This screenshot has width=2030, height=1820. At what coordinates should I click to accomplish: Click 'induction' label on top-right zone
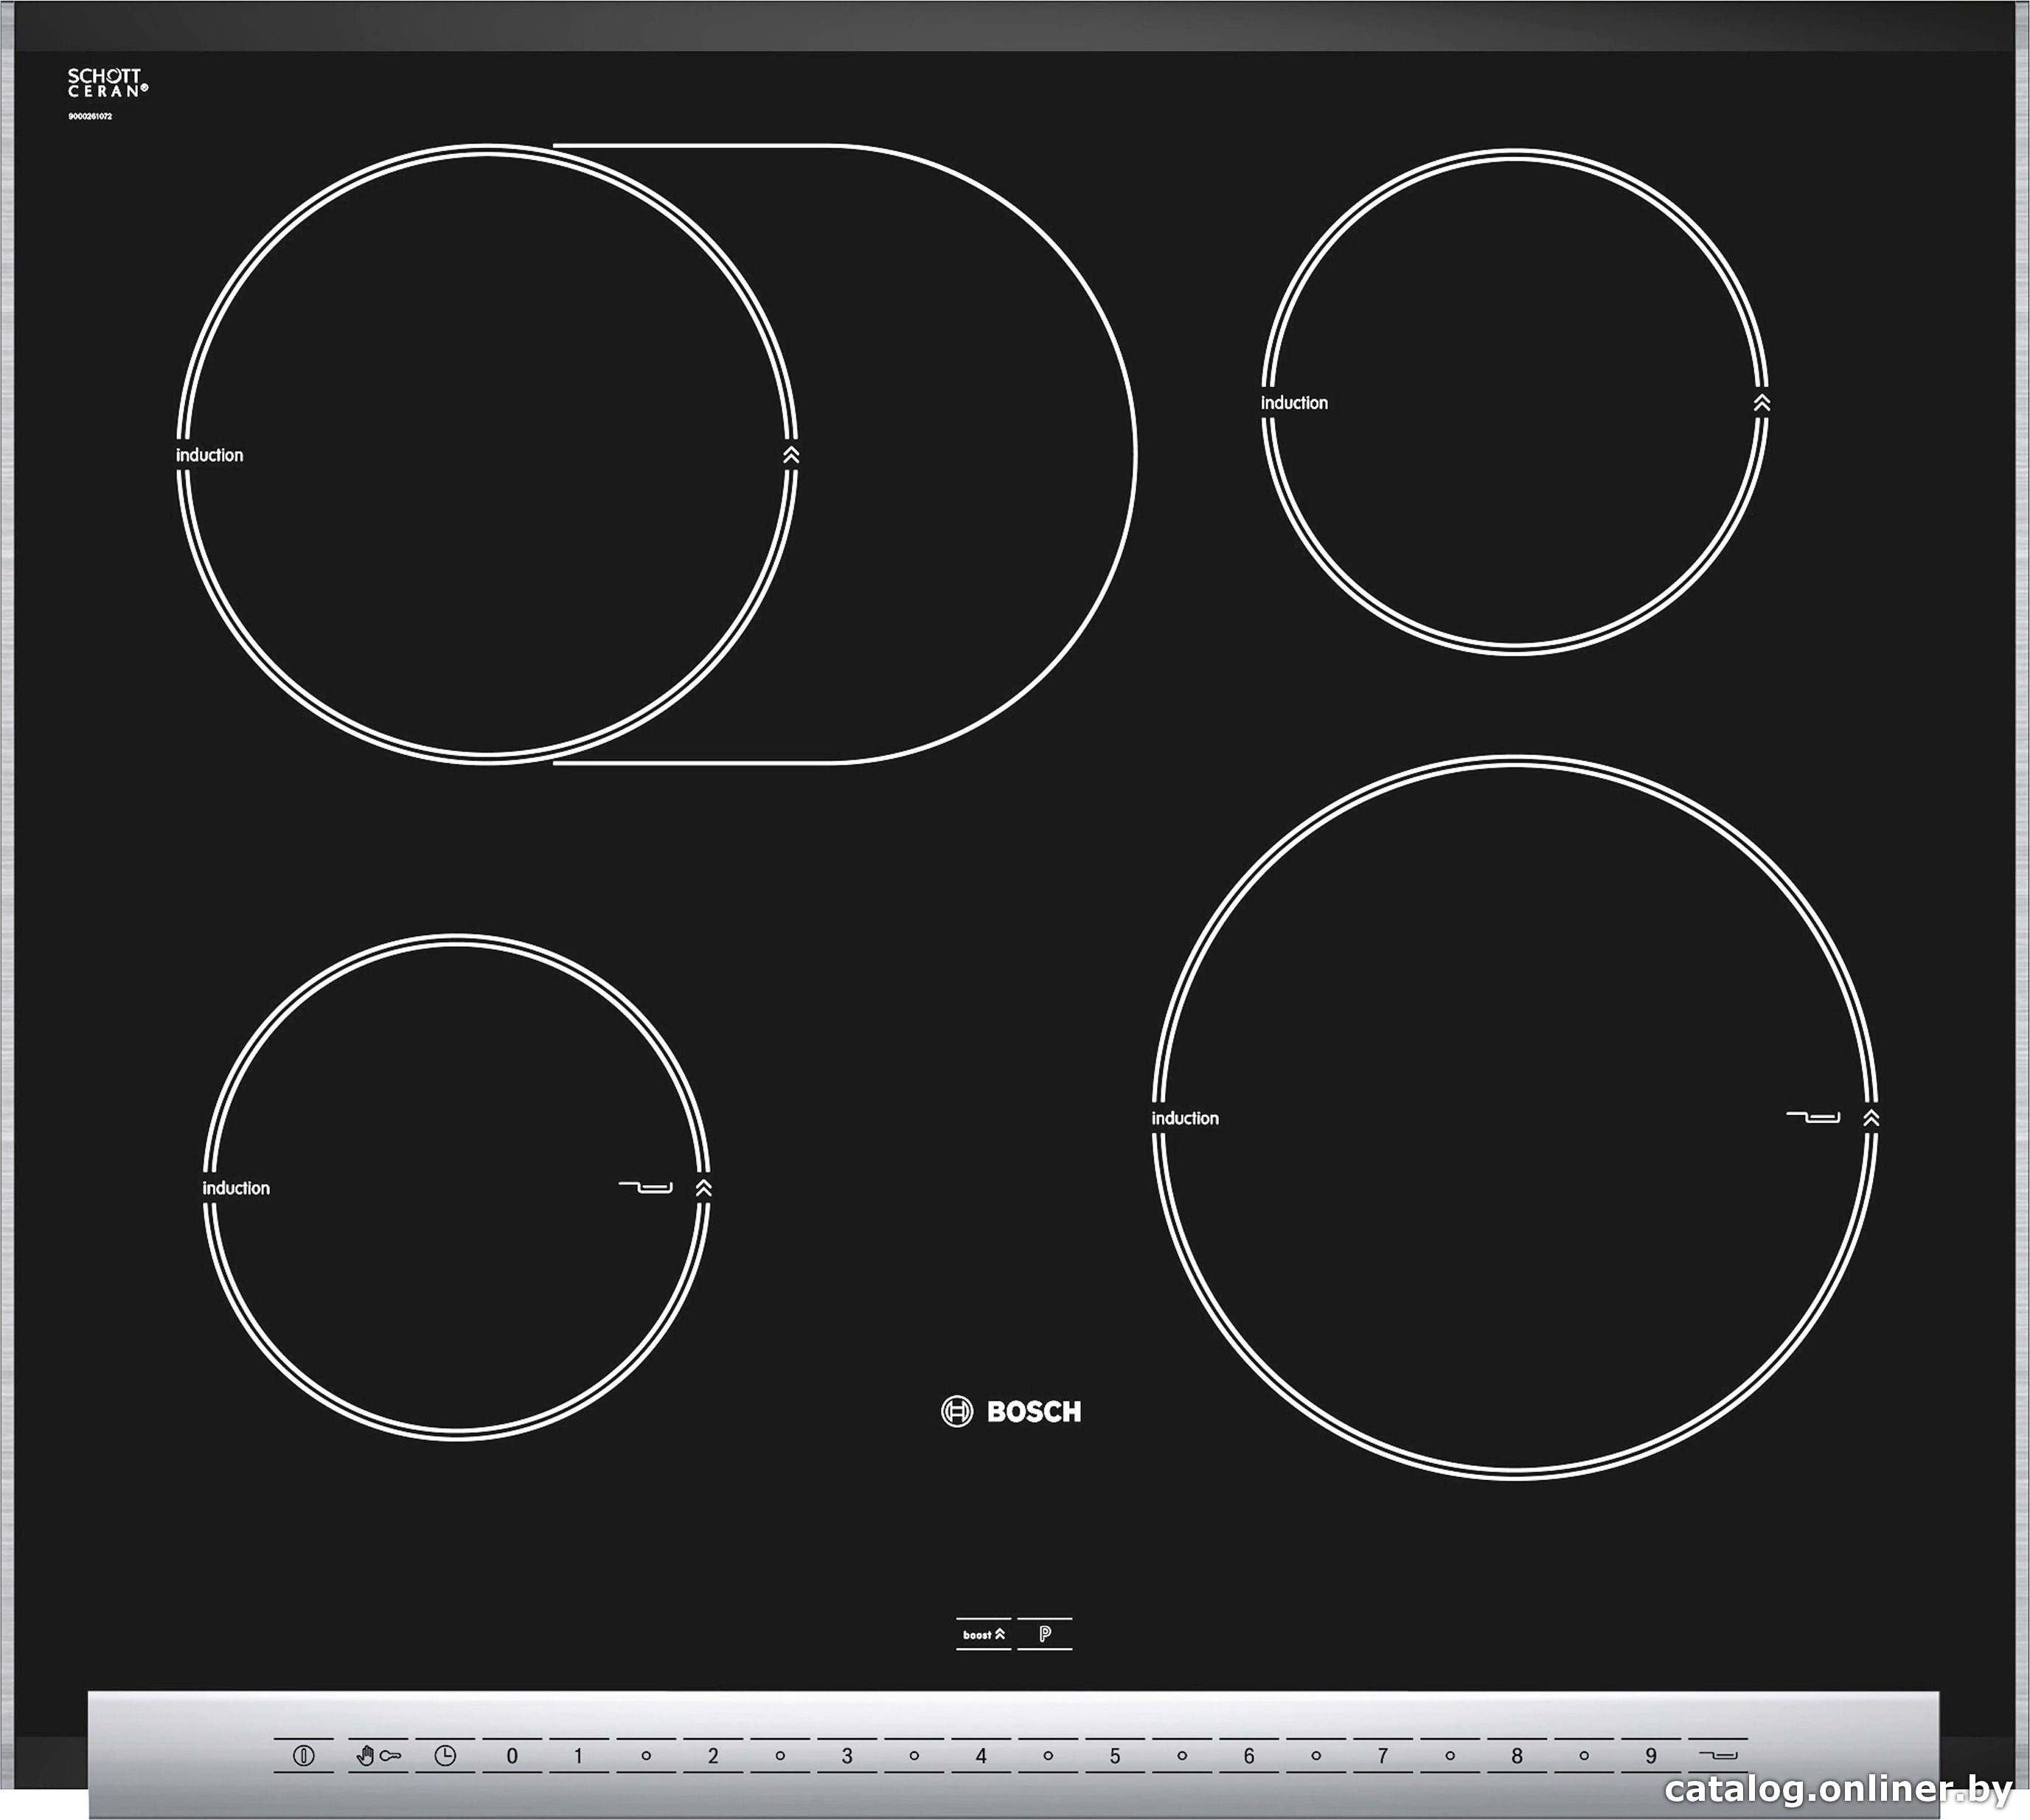pyautogui.click(x=1295, y=403)
